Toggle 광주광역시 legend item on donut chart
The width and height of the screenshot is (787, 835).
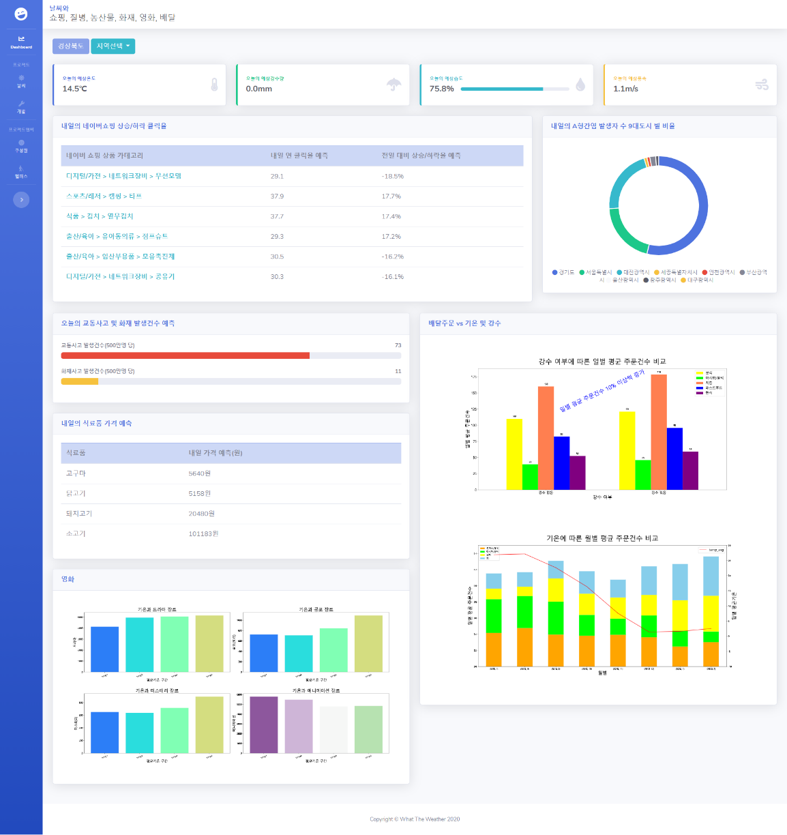660,280
